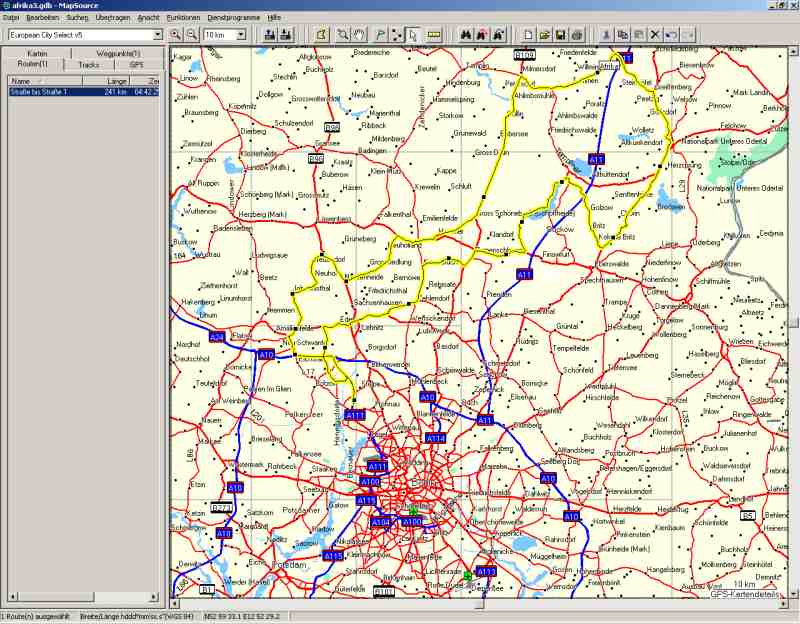
Task: Click the open file folder icon
Action: coord(545,35)
